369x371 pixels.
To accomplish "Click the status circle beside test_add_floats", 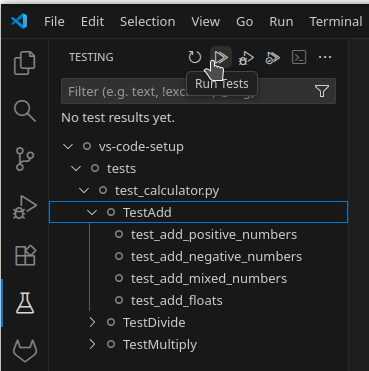I will [119, 300].
